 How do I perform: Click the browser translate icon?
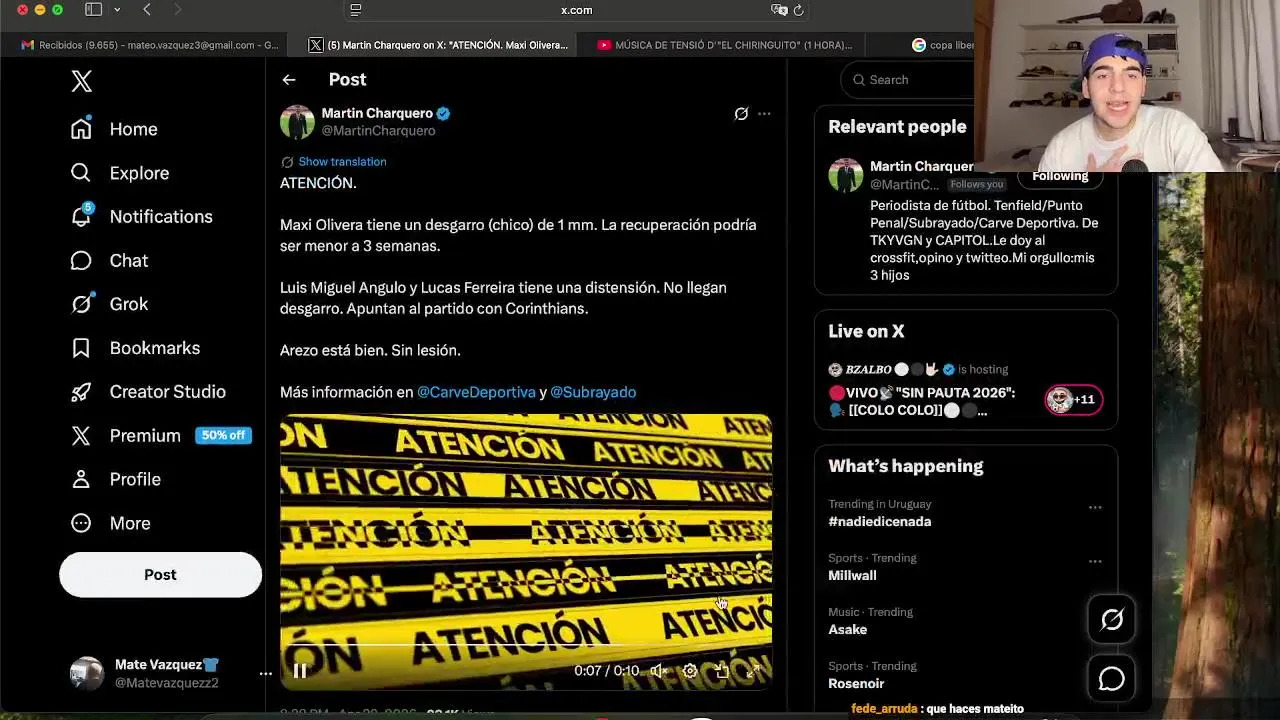(779, 10)
